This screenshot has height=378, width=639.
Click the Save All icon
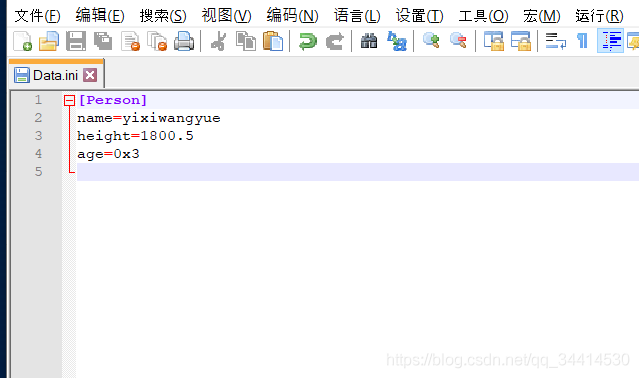[x=103, y=41]
